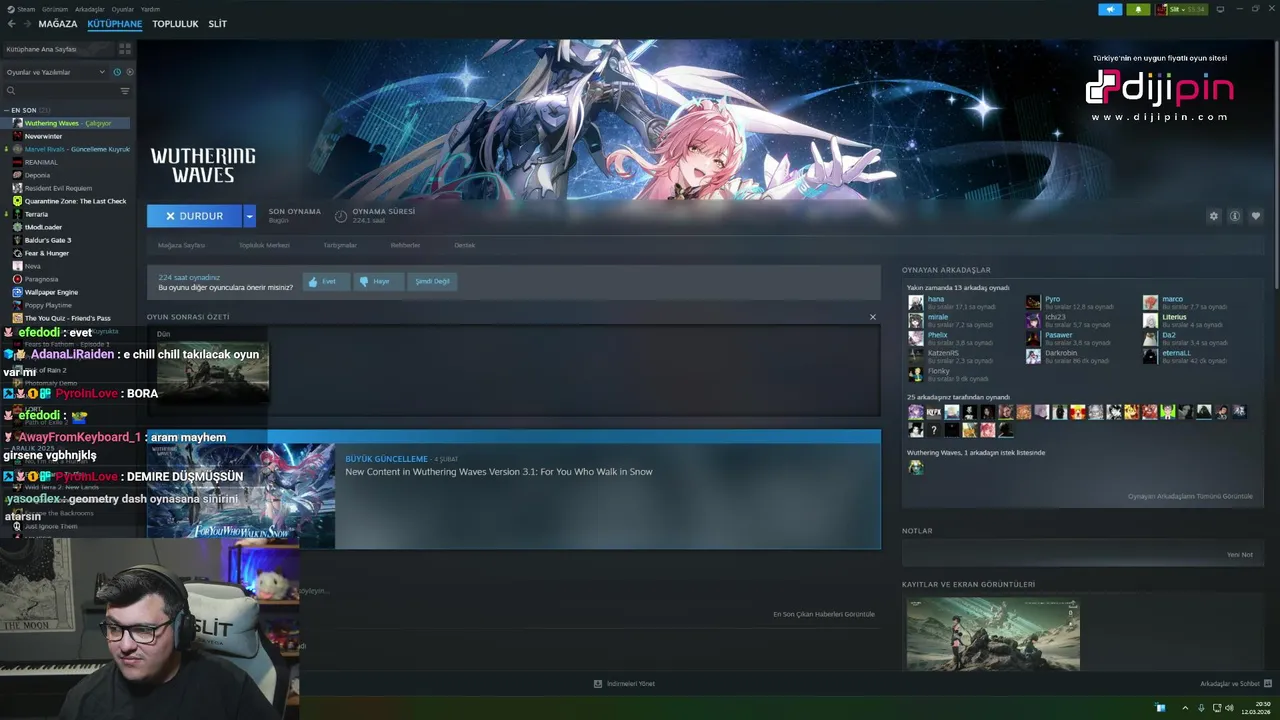Screen dimensions: 1280x720
Task: Go forward with the navigation arrow
Action: (26, 24)
